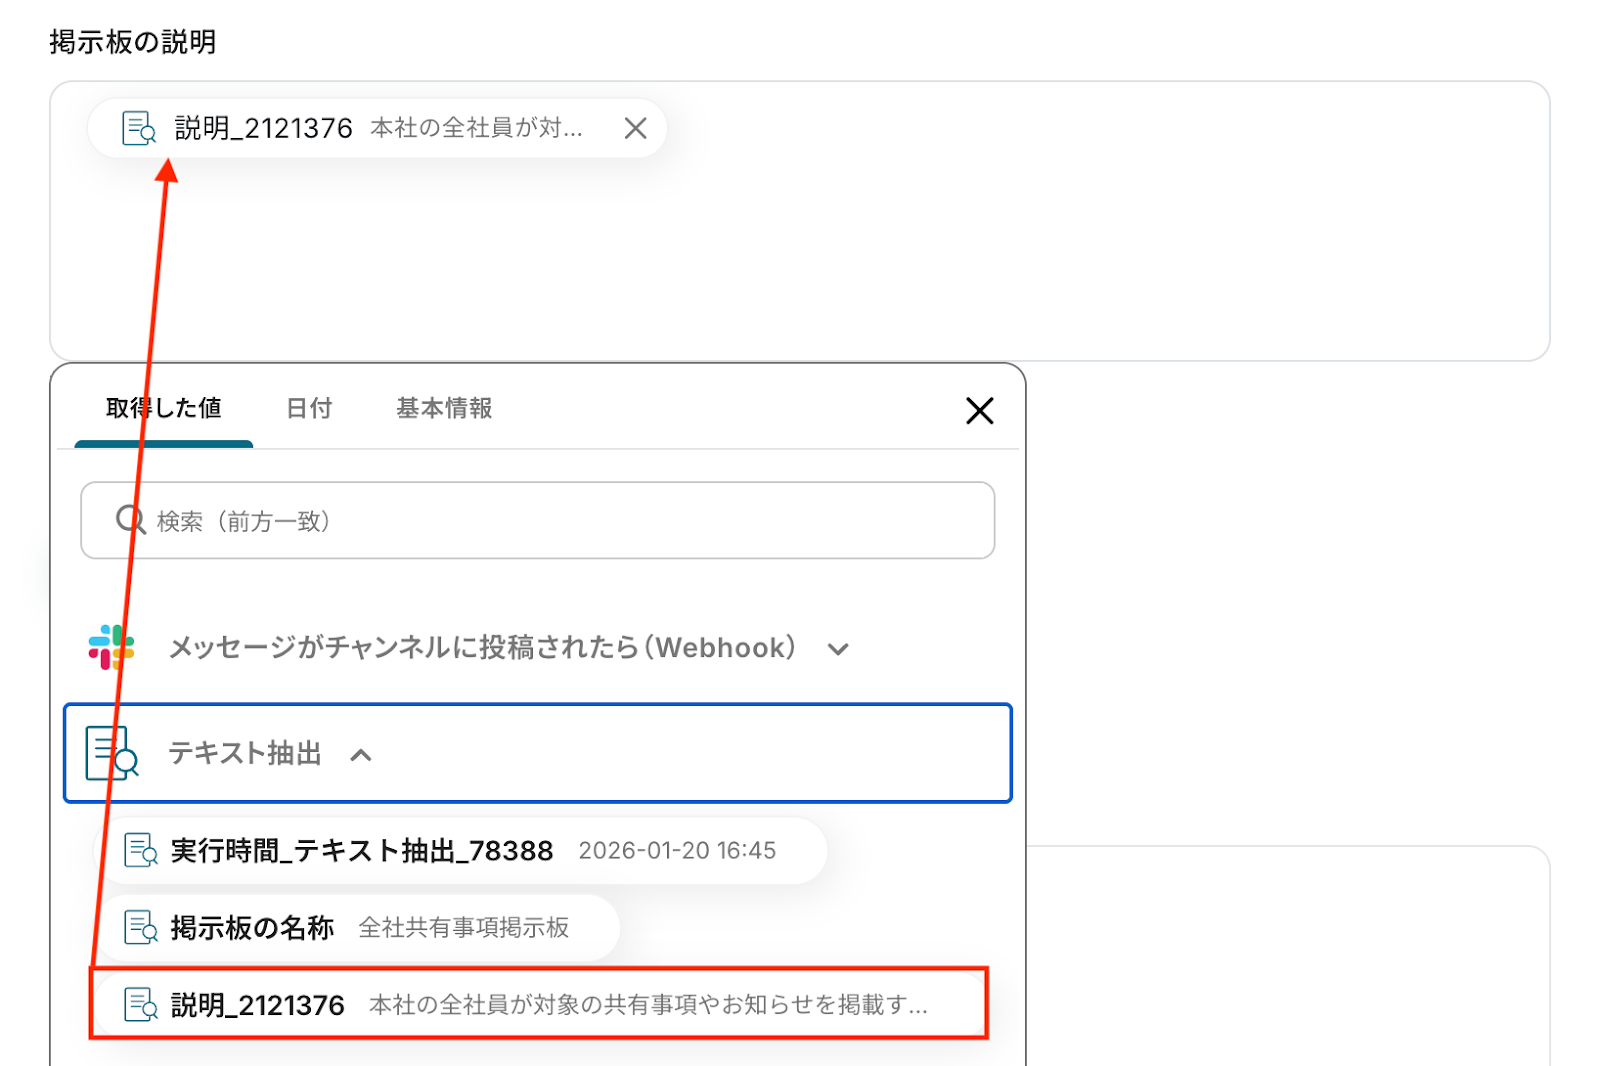Collapse the テキスト抽出 section chevron
Screen dimensions: 1600x1066
coord(361,755)
